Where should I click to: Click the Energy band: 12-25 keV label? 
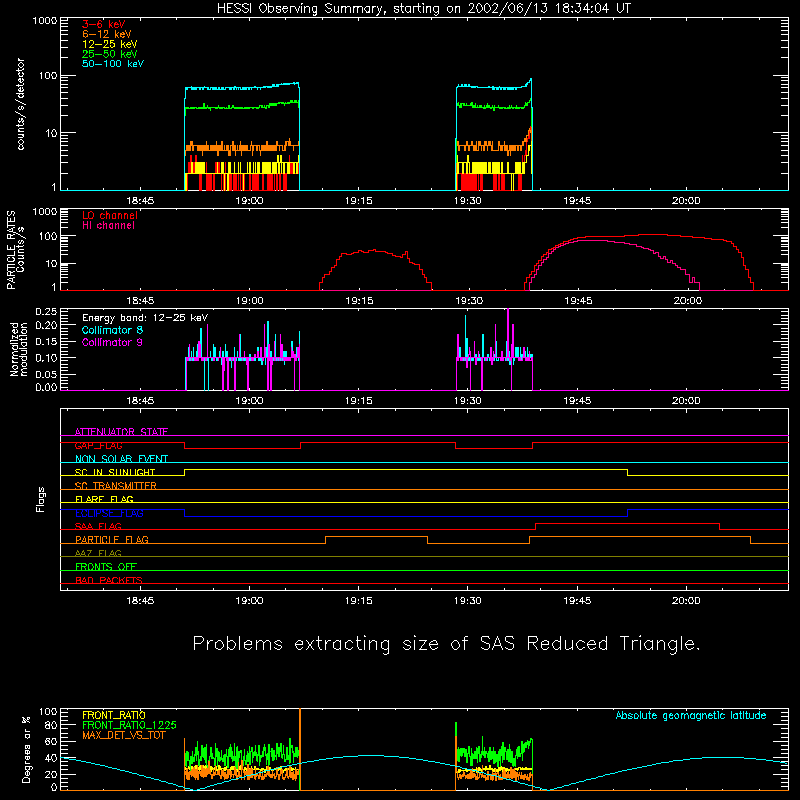145,318
